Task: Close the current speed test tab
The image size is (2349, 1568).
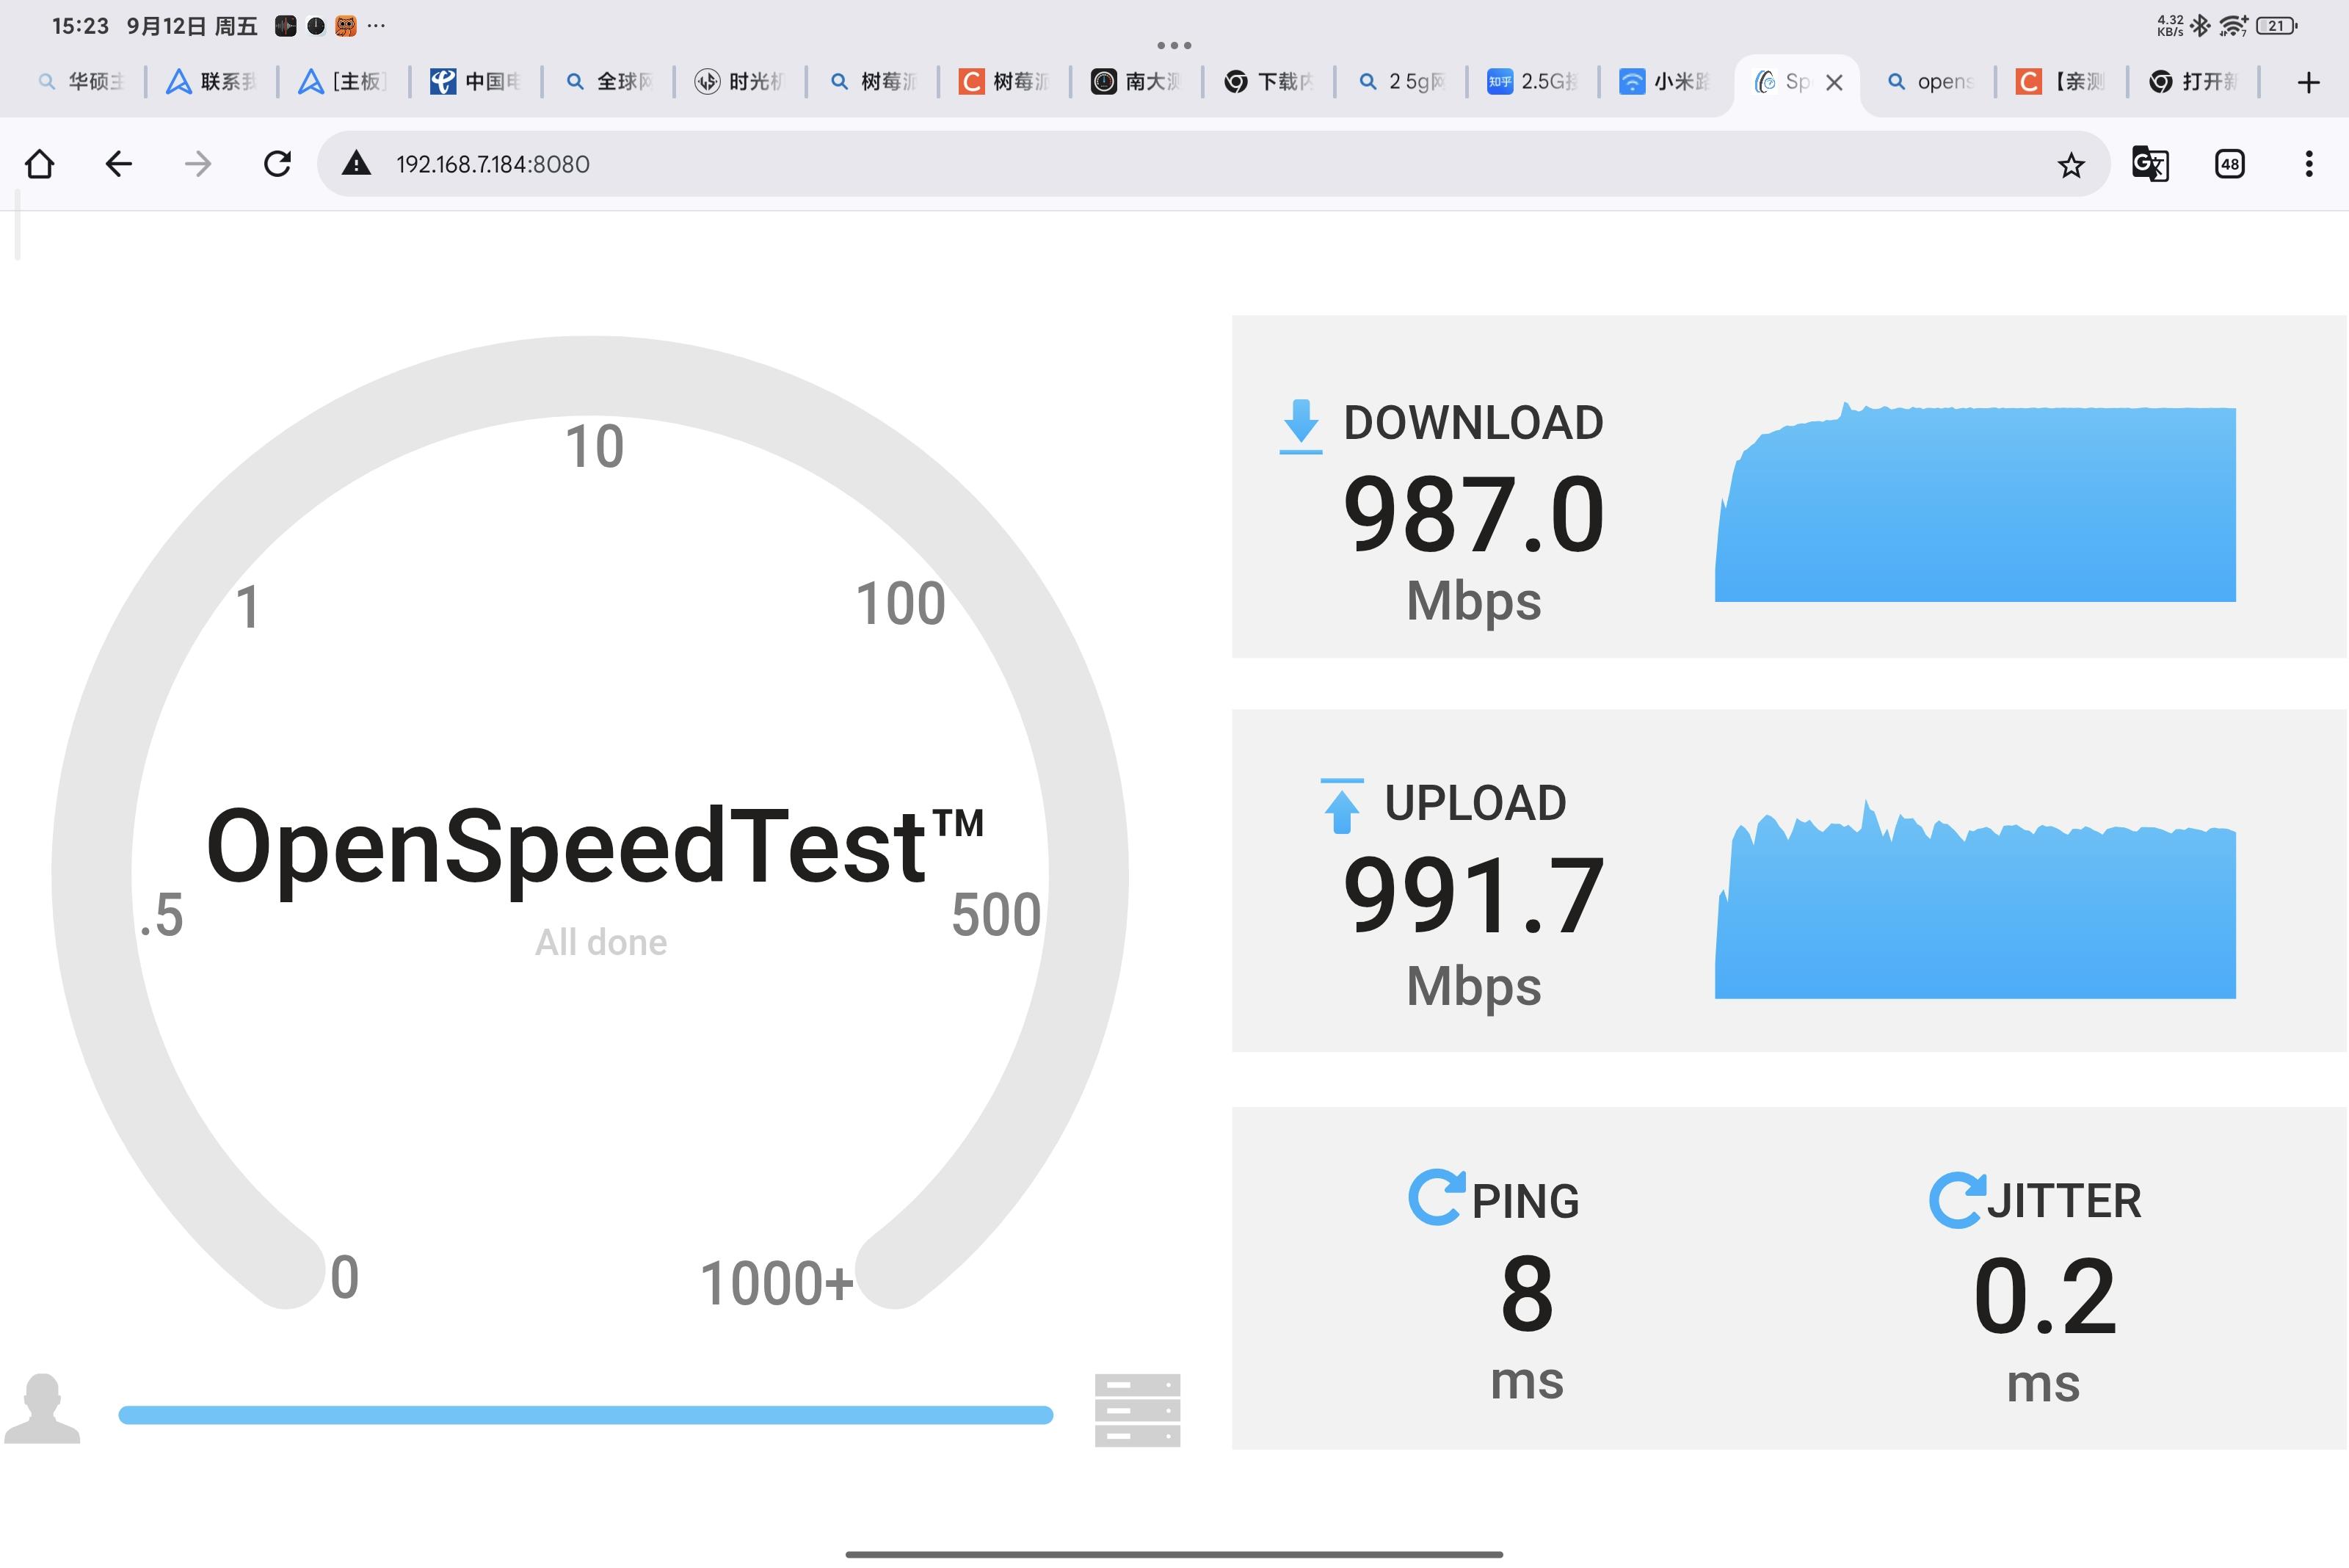Action: click(x=1834, y=83)
